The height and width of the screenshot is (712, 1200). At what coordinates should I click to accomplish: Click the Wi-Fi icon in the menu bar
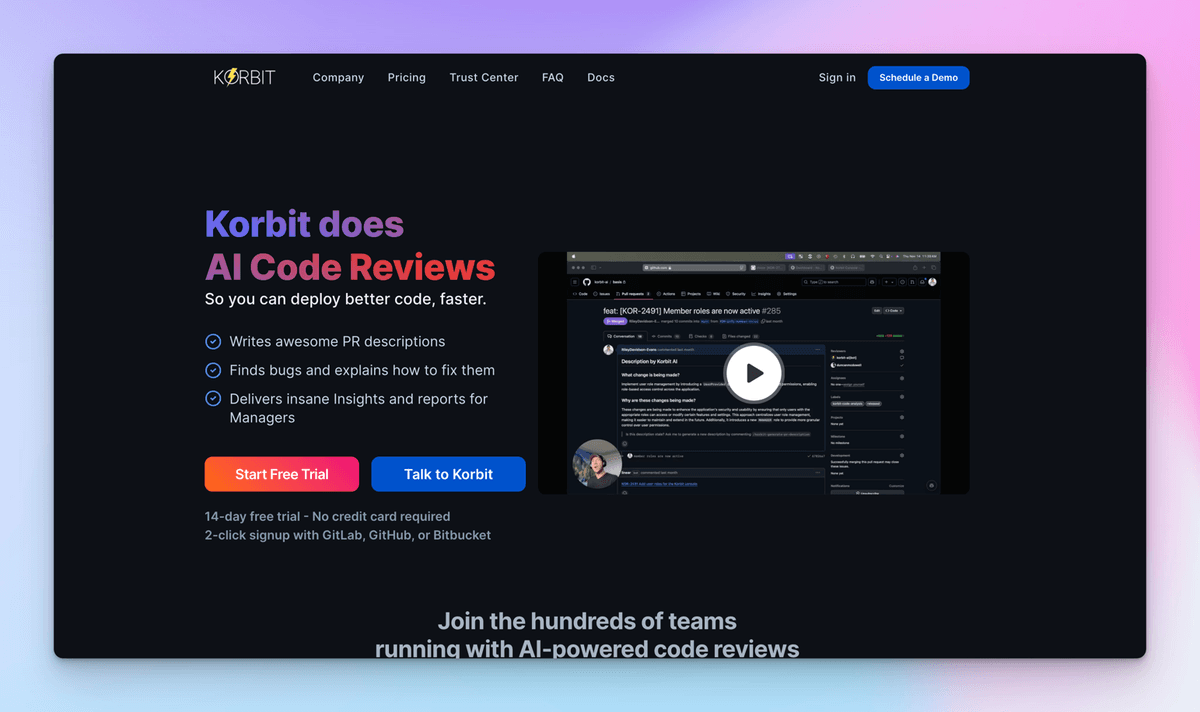[872, 255]
